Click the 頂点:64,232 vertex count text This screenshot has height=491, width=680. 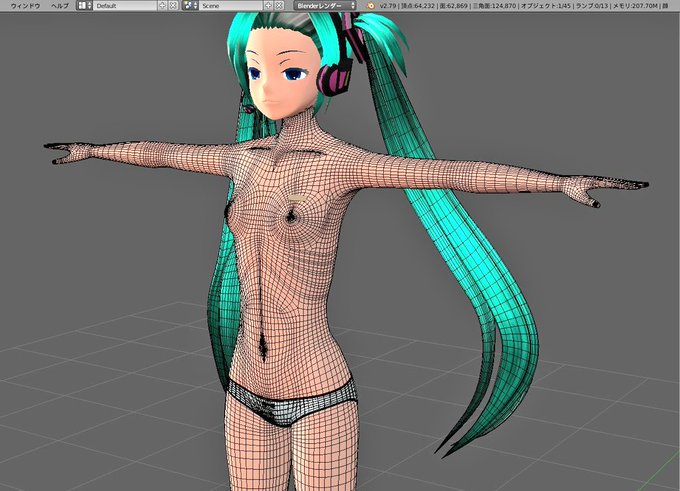pyautogui.click(x=416, y=6)
